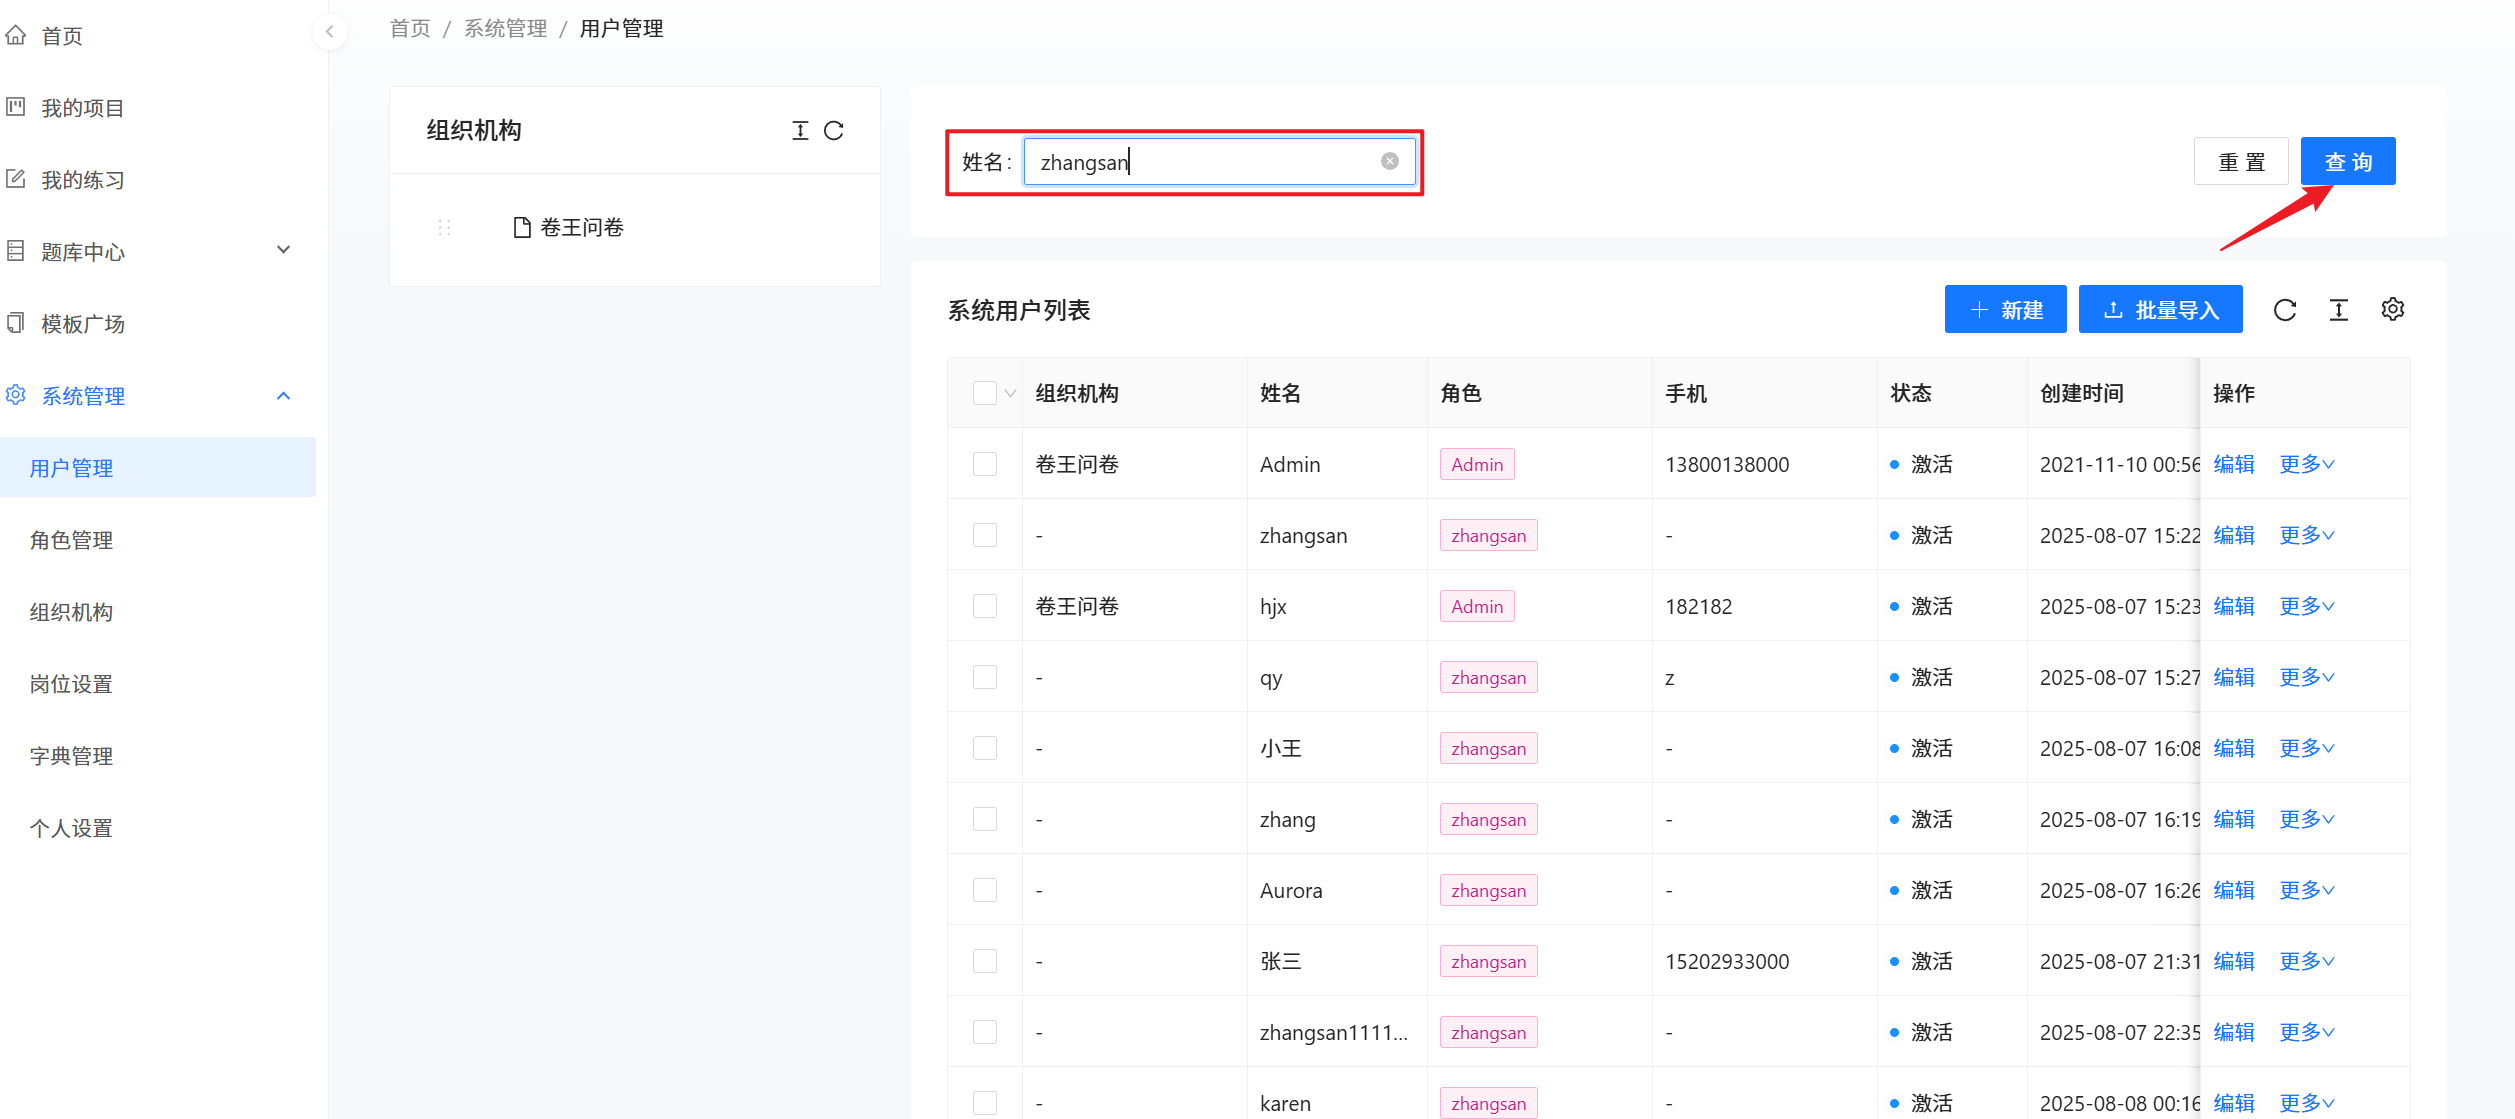This screenshot has width=2515, height=1119.
Task: Check the zhangsan user row
Action: (x=985, y=535)
